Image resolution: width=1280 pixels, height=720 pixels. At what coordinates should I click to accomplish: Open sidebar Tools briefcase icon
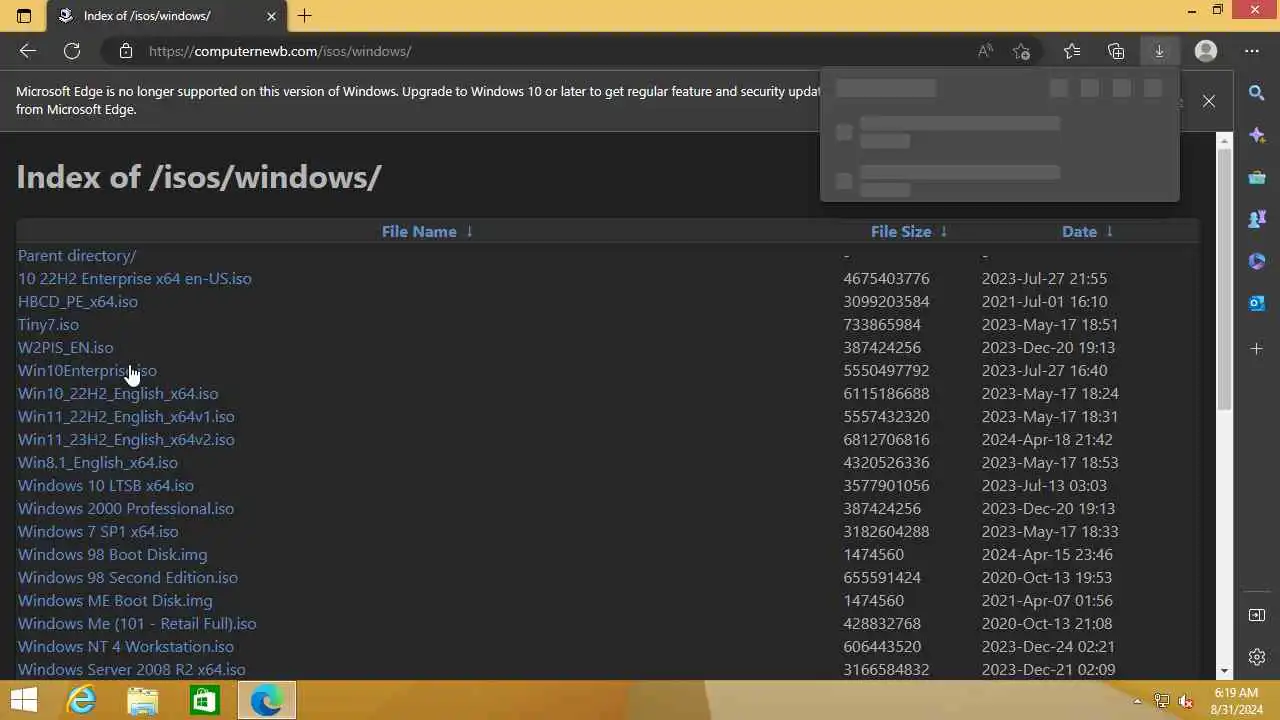click(x=1257, y=178)
